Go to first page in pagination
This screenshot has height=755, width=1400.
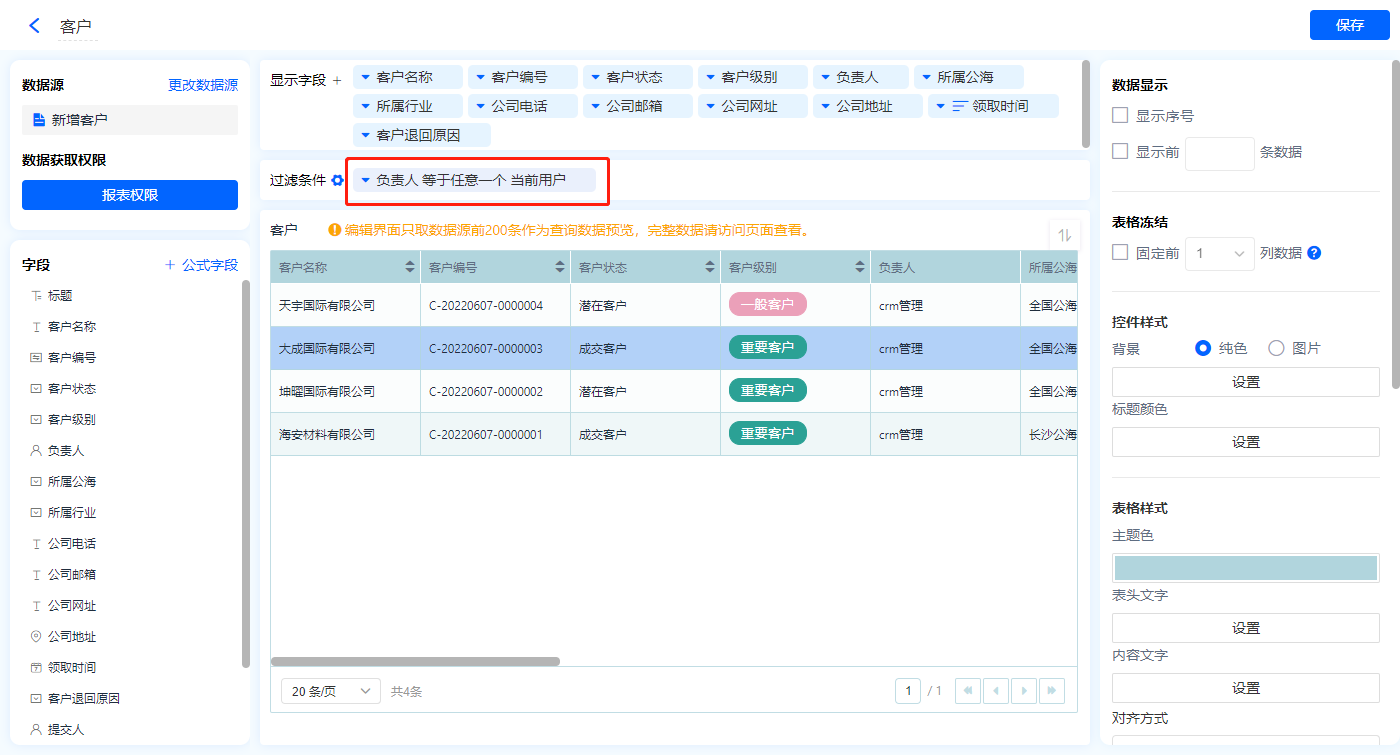point(968,691)
